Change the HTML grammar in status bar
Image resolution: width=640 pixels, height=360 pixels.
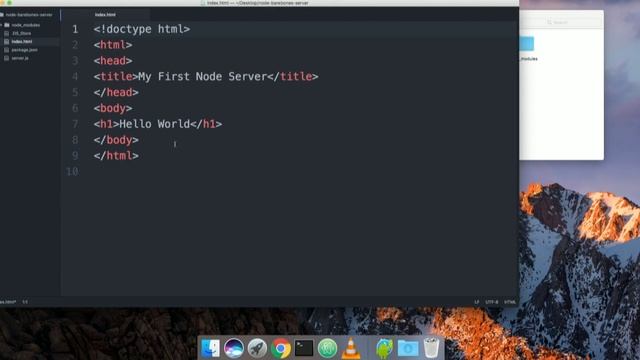(x=510, y=302)
